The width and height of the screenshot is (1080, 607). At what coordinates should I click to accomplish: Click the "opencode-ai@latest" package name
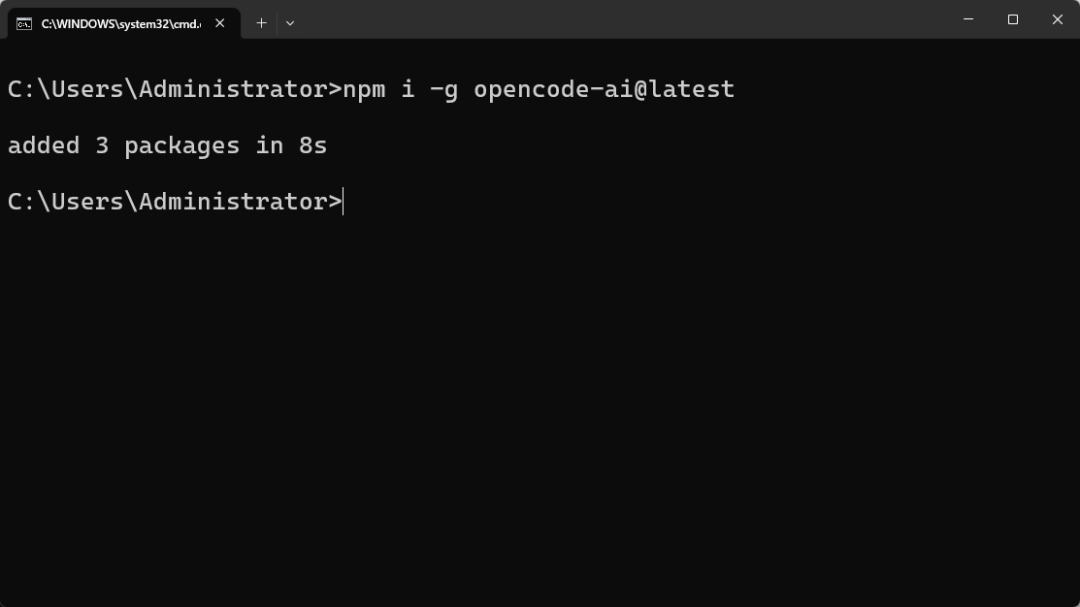tap(604, 89)
